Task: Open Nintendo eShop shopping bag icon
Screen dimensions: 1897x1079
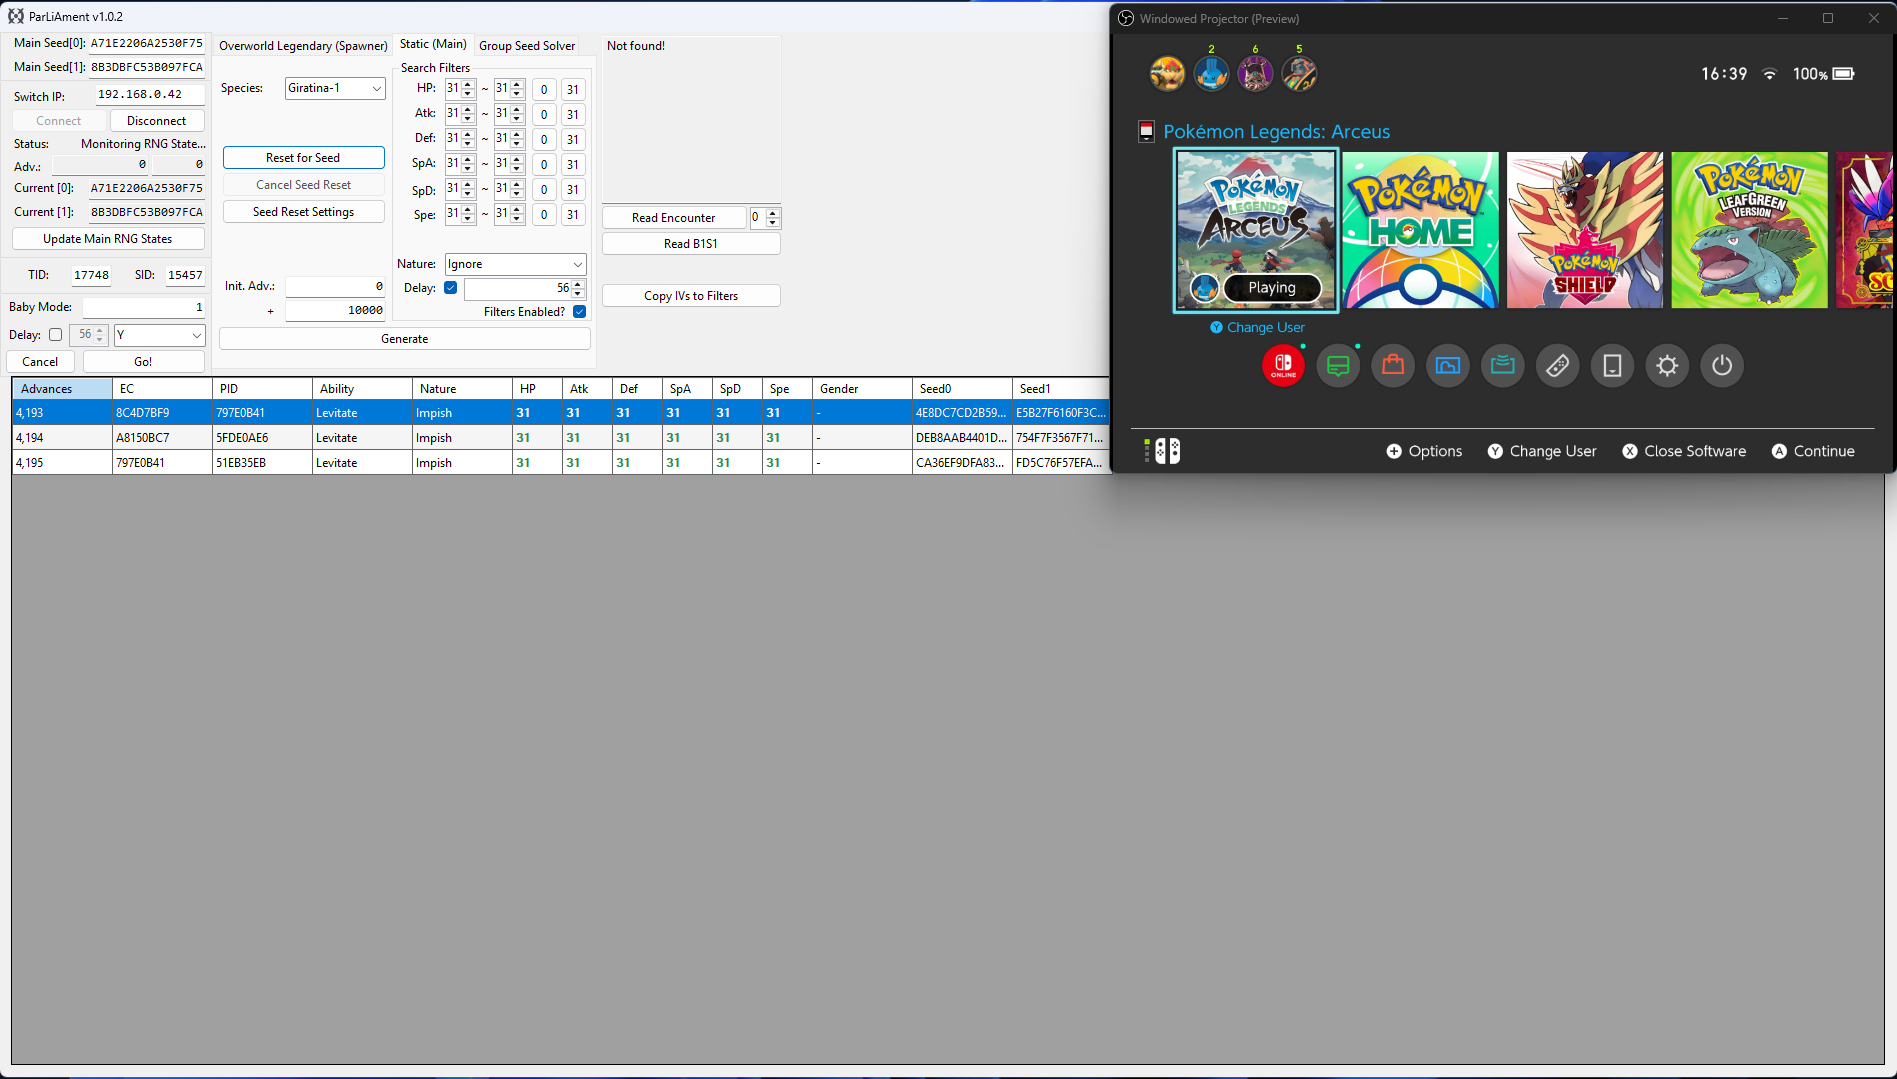Action: coord(1393,366)
